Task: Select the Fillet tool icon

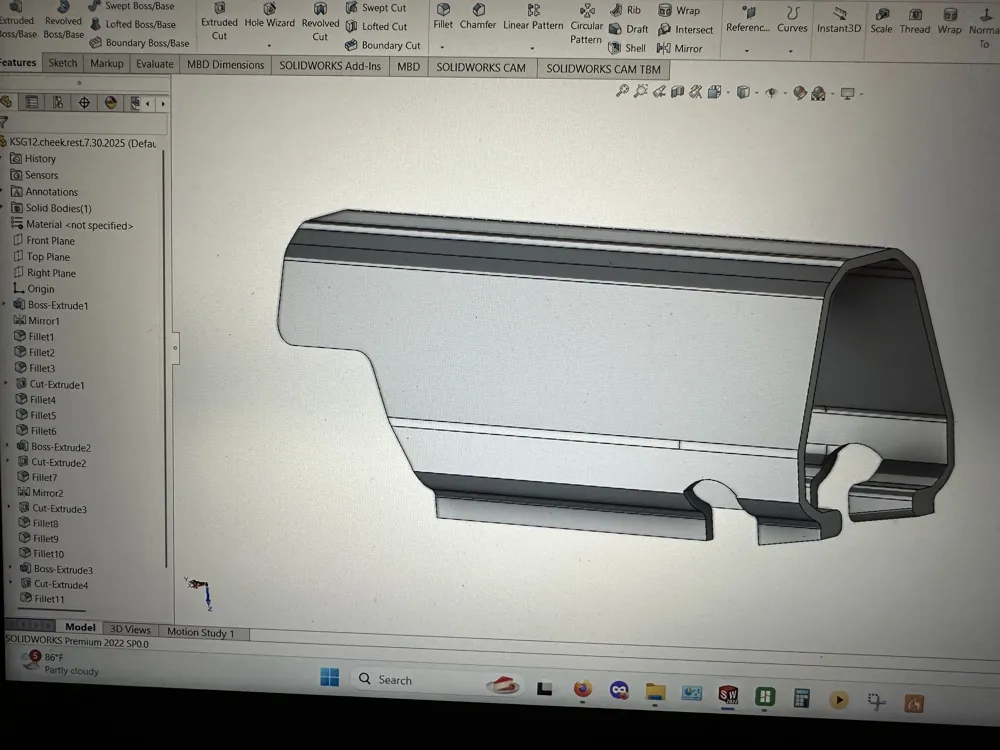Action: click(x=443, y=10)
